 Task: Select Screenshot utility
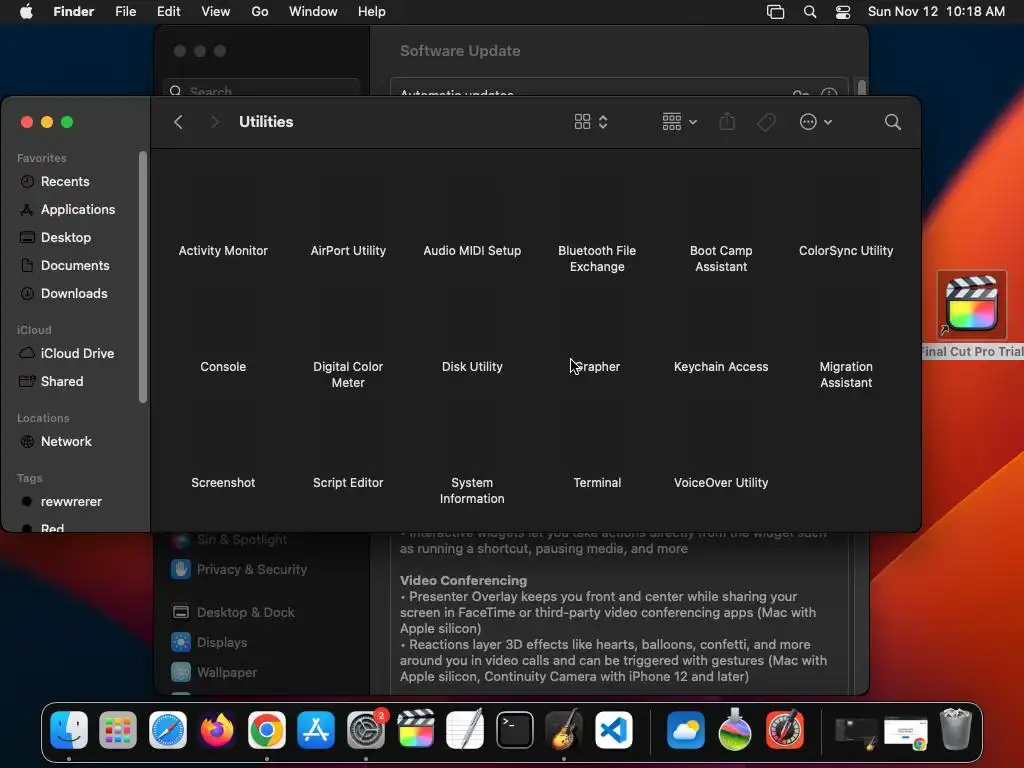pyautogui.click(x=223, y=483)
